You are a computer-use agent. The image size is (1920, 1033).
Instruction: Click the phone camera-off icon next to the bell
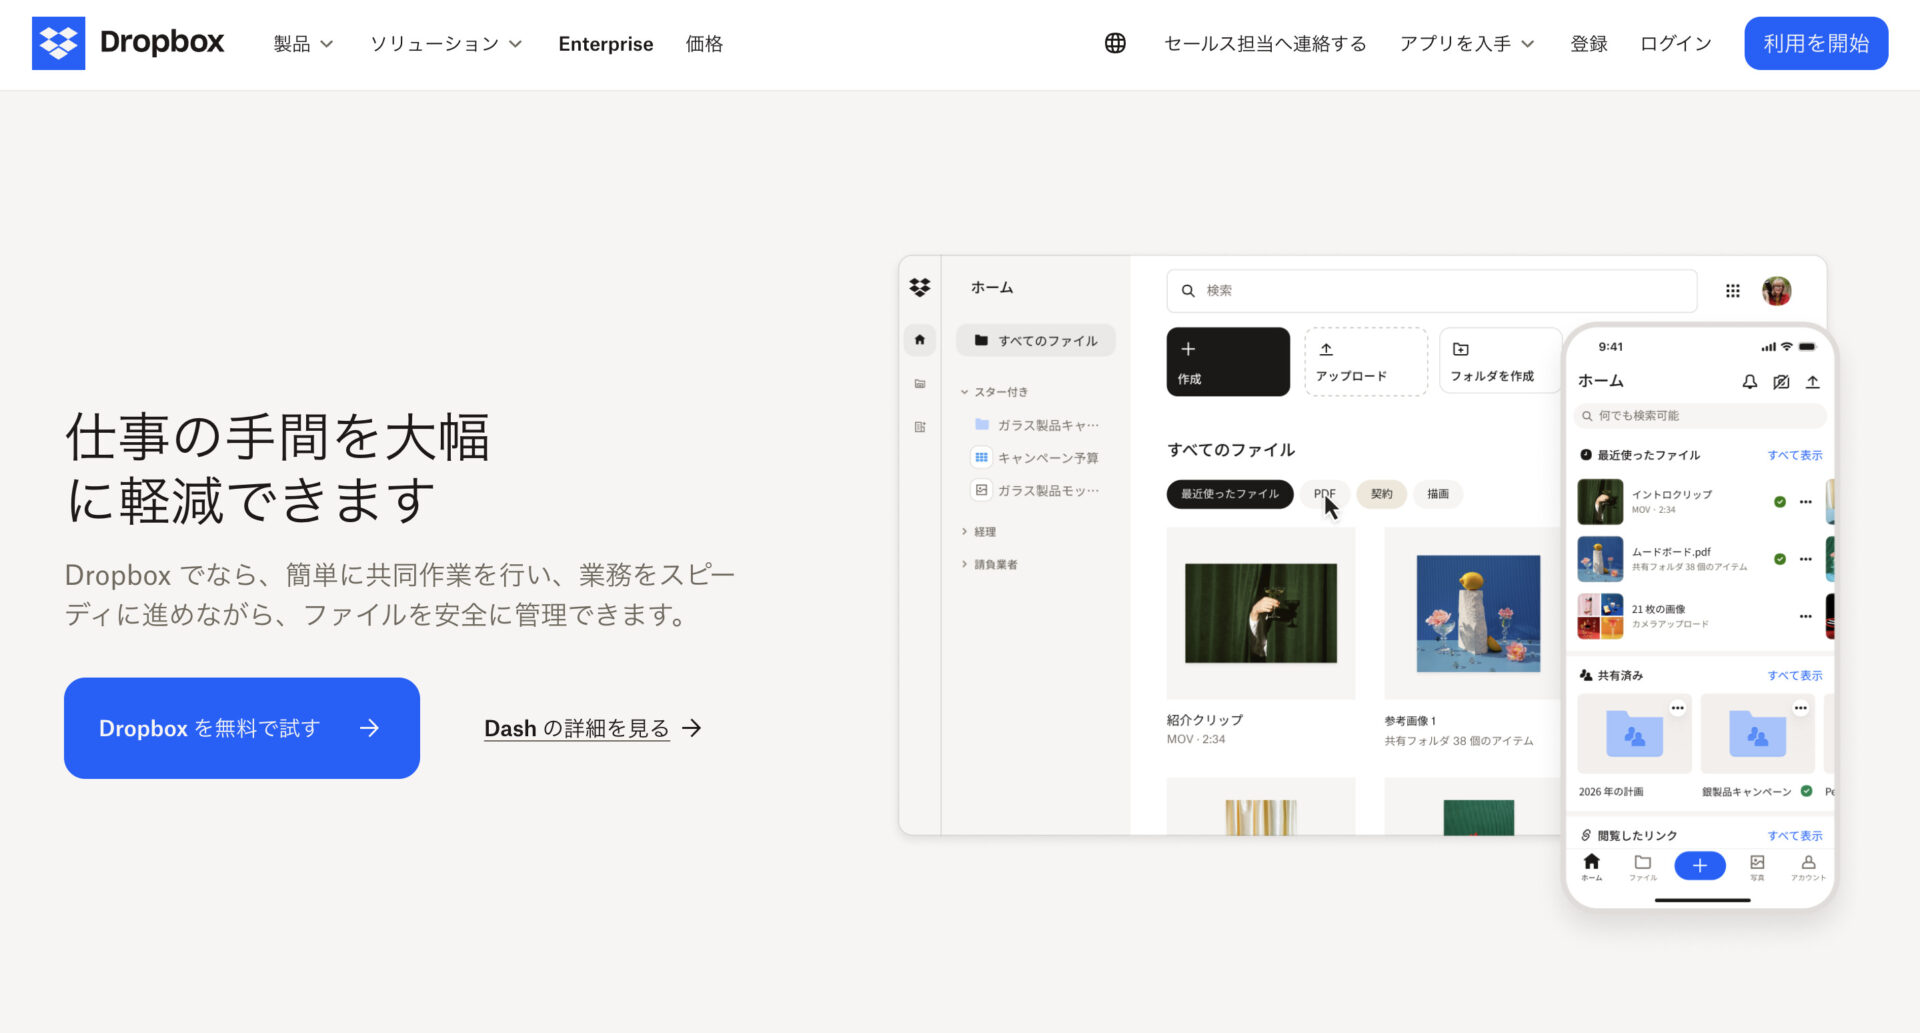[1781, 382]
